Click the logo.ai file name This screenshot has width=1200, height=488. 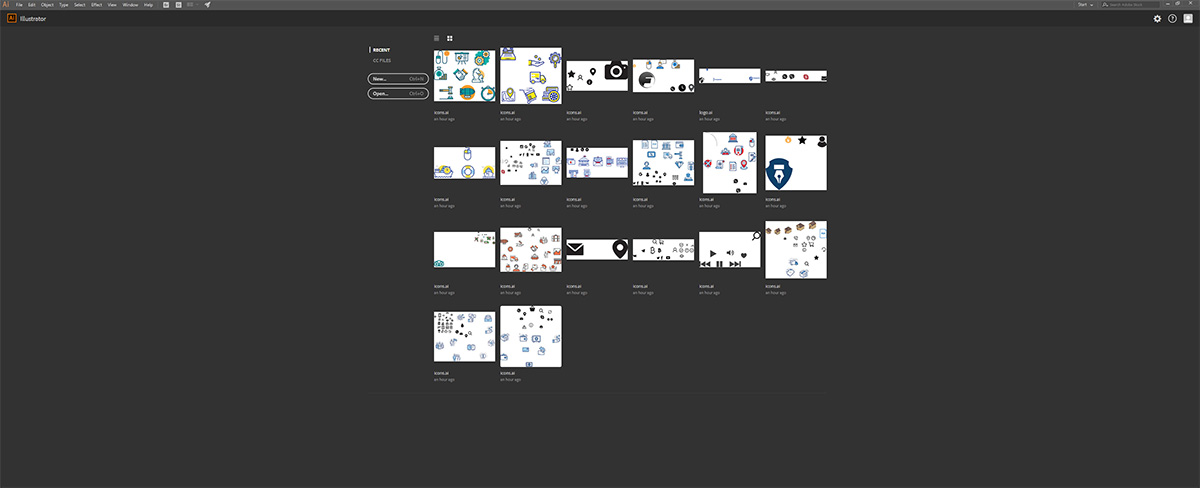point(705,112)
